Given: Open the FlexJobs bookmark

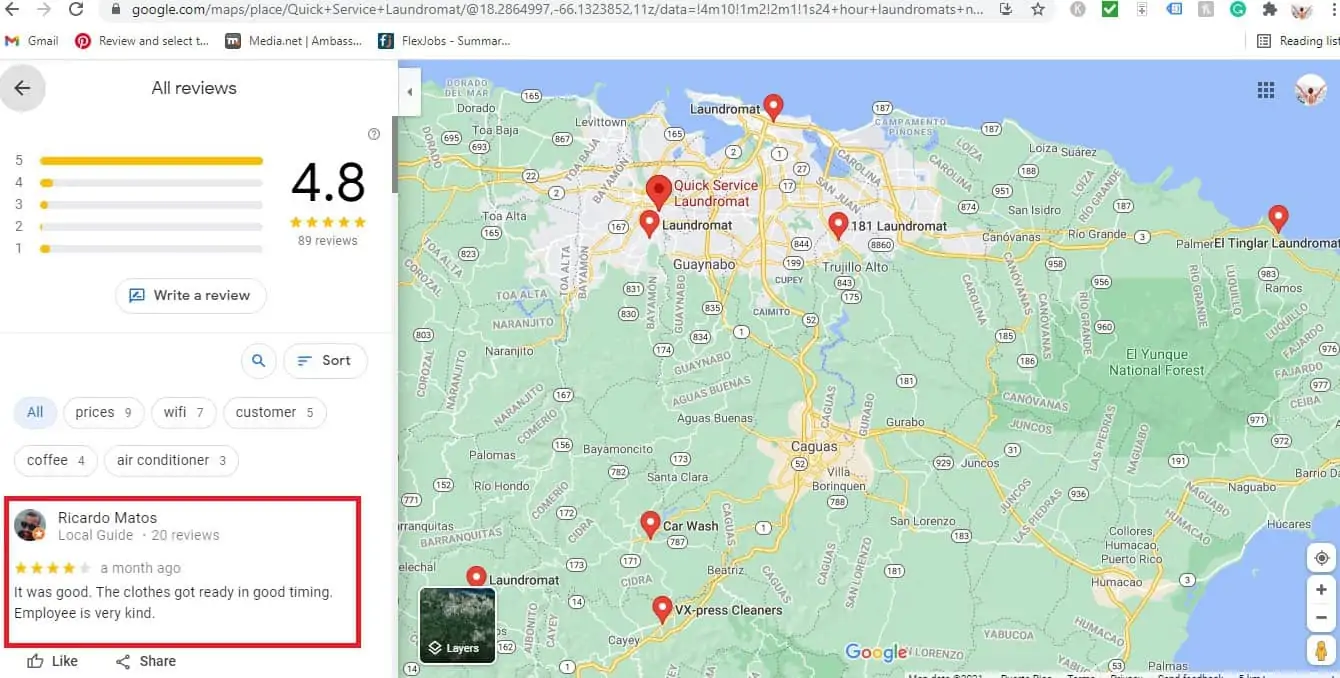Looking at the screenshot, I should coord(444,41).
